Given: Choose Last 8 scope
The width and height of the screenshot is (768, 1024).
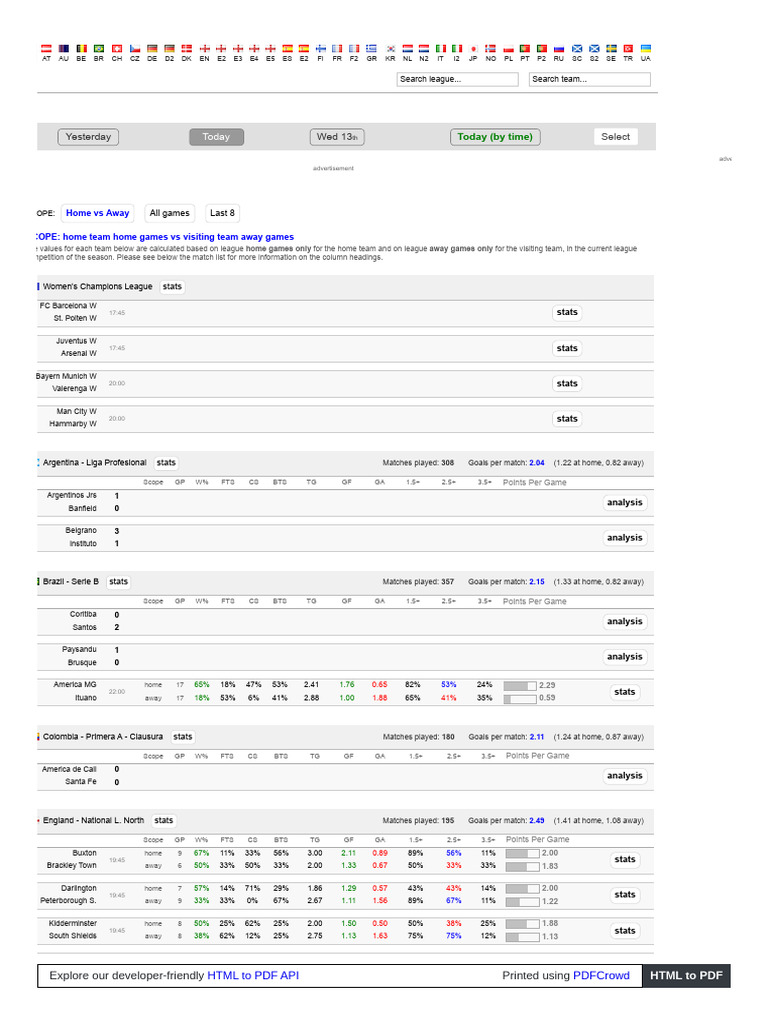Looking at the screenshot, I should pos(222,213).
